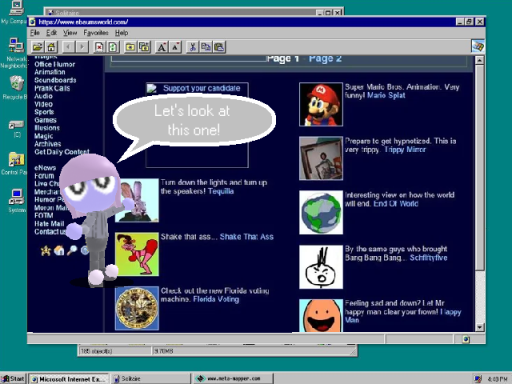Click the Home toolbar icon
The image size is (512, 384).
(51, 47)
